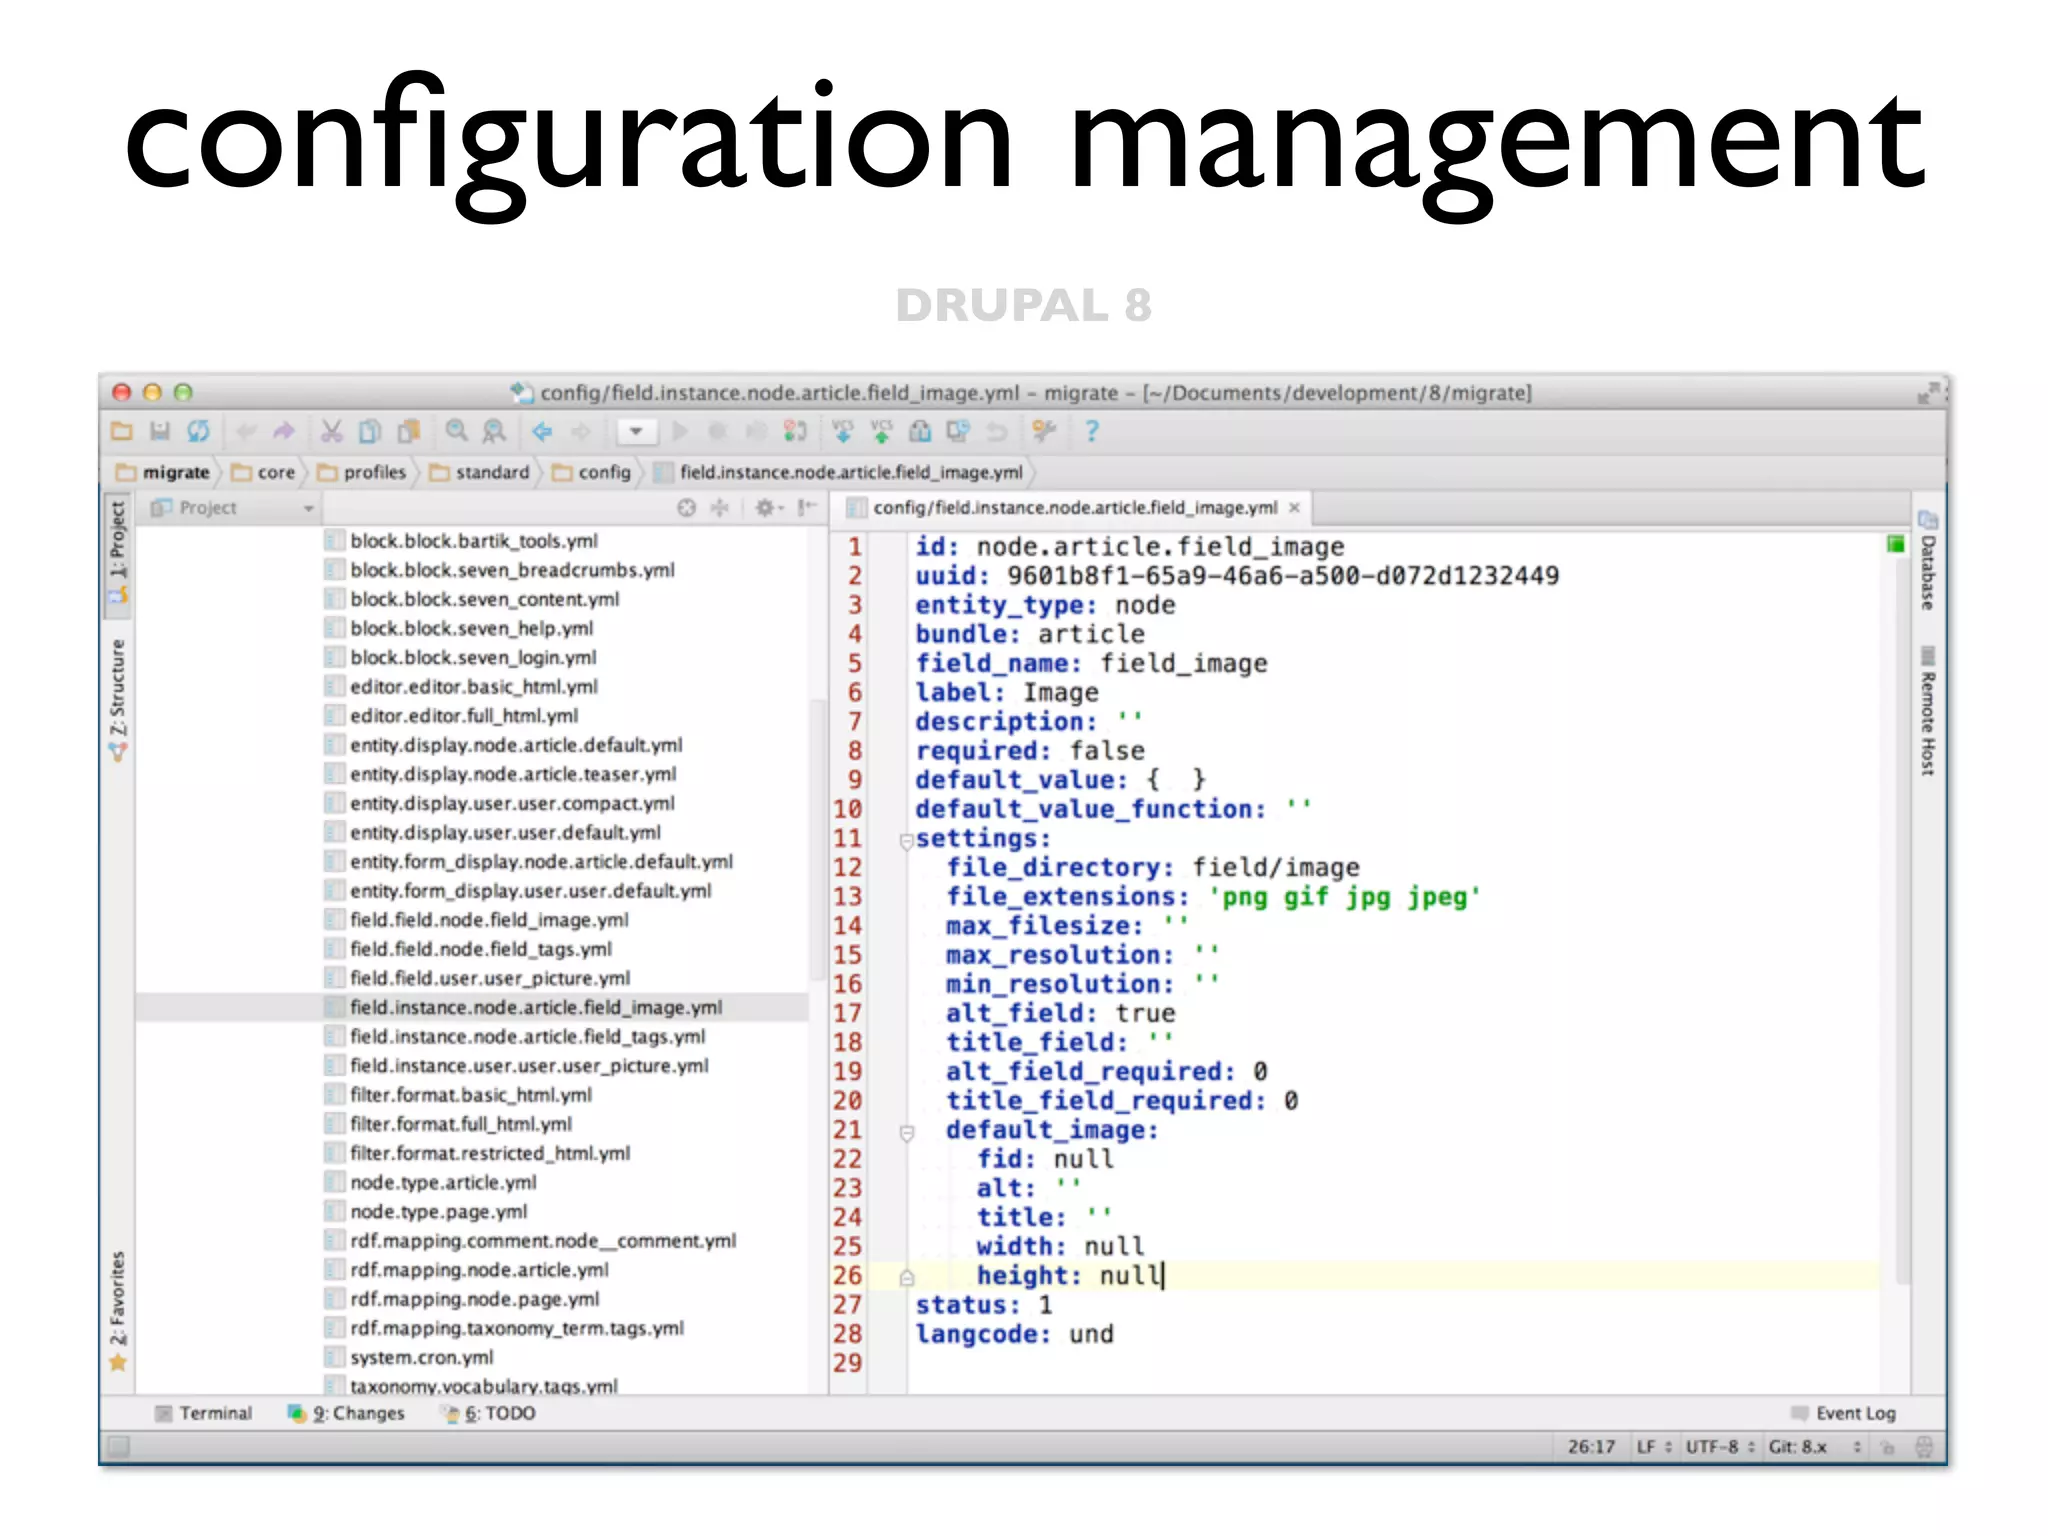Click the green inspection status indicator
This screenshot has width=2048, height=1536.
coord(1895,544)
